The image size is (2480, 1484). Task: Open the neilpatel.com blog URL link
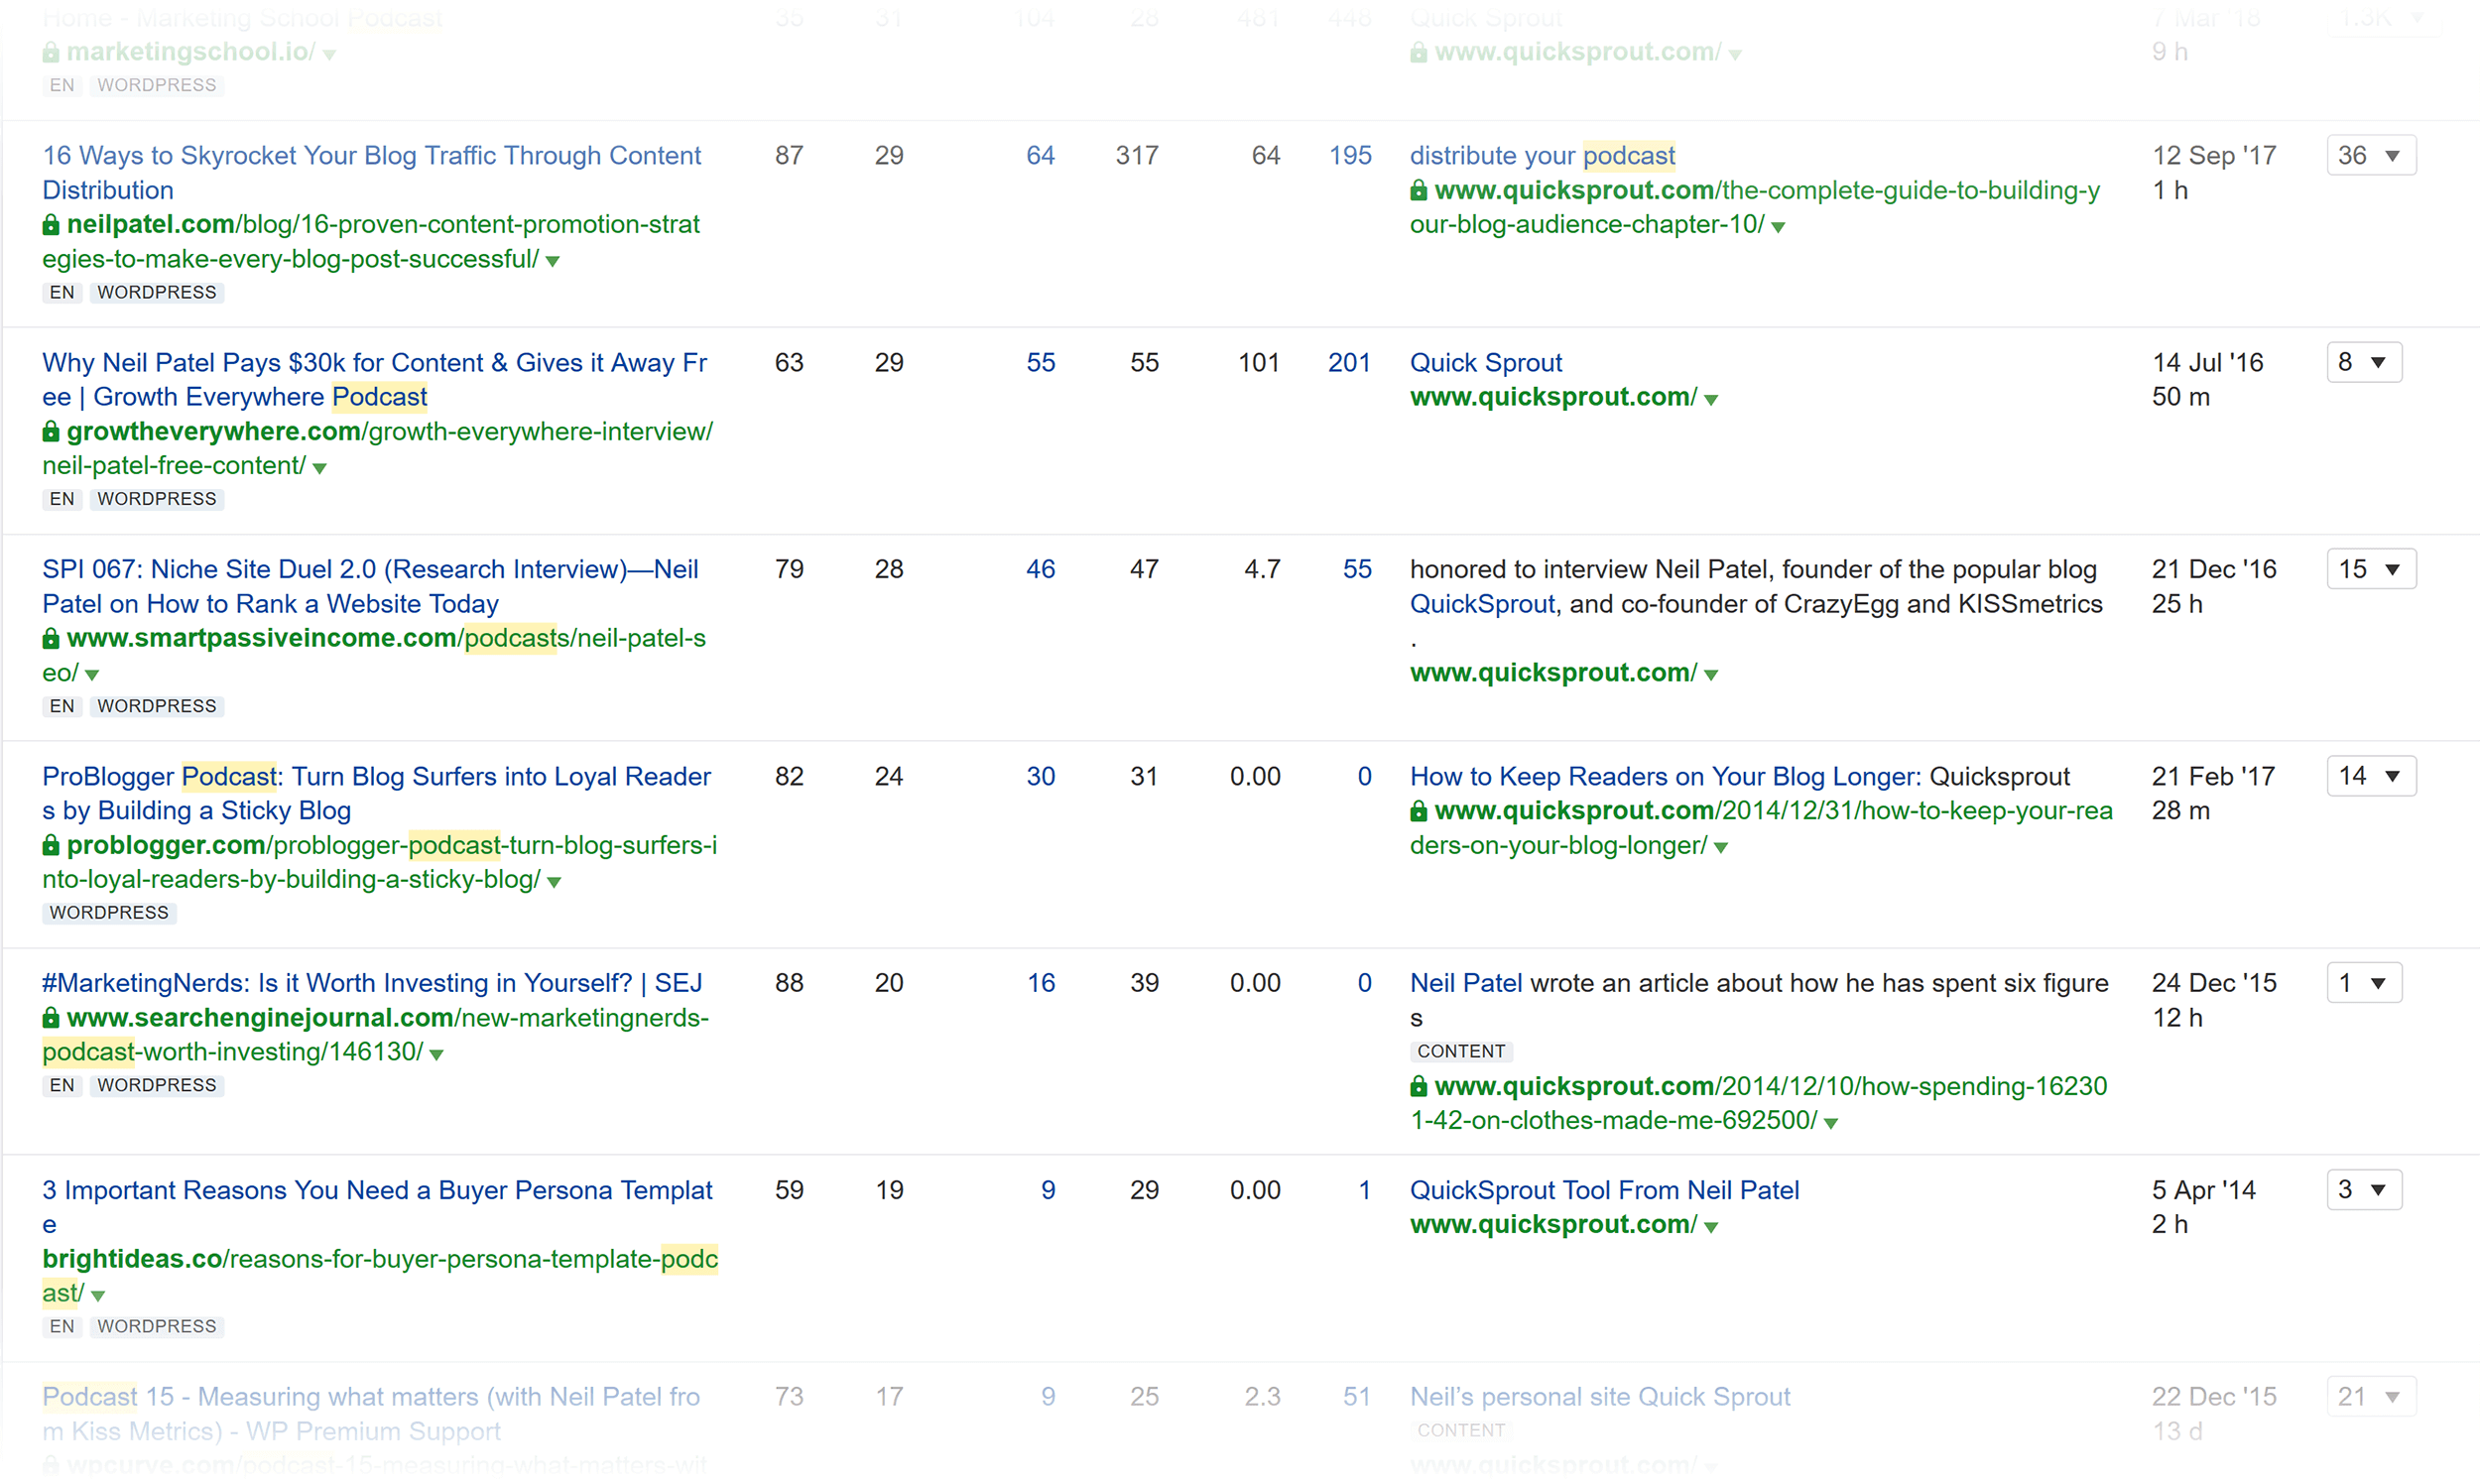(371, 241)
